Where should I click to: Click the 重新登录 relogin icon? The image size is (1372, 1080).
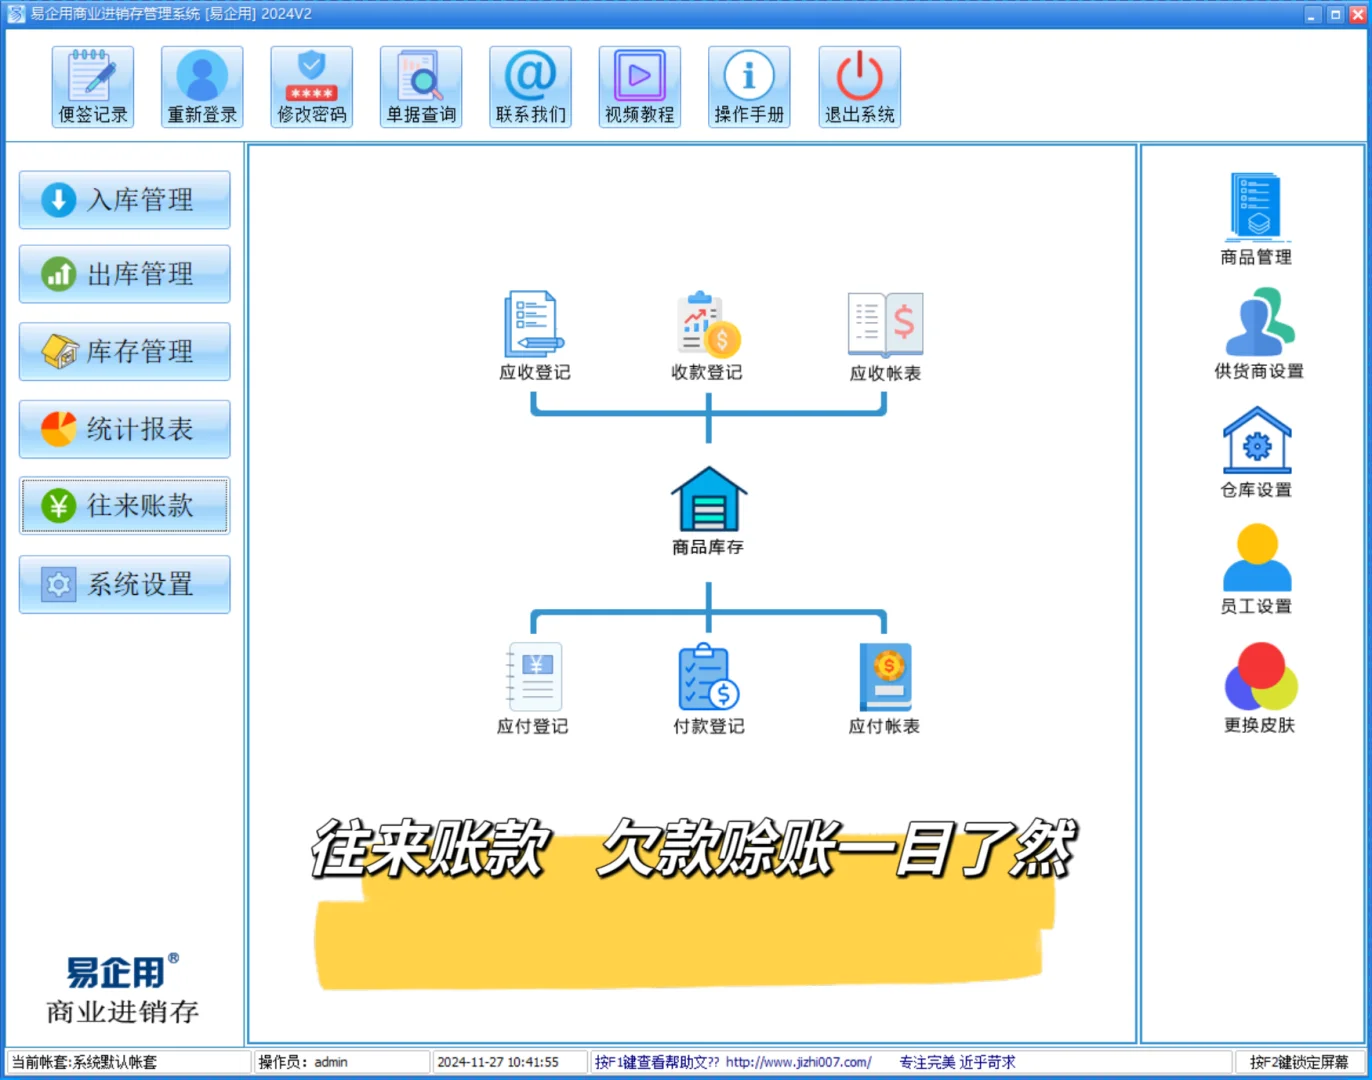pos(201,86)
